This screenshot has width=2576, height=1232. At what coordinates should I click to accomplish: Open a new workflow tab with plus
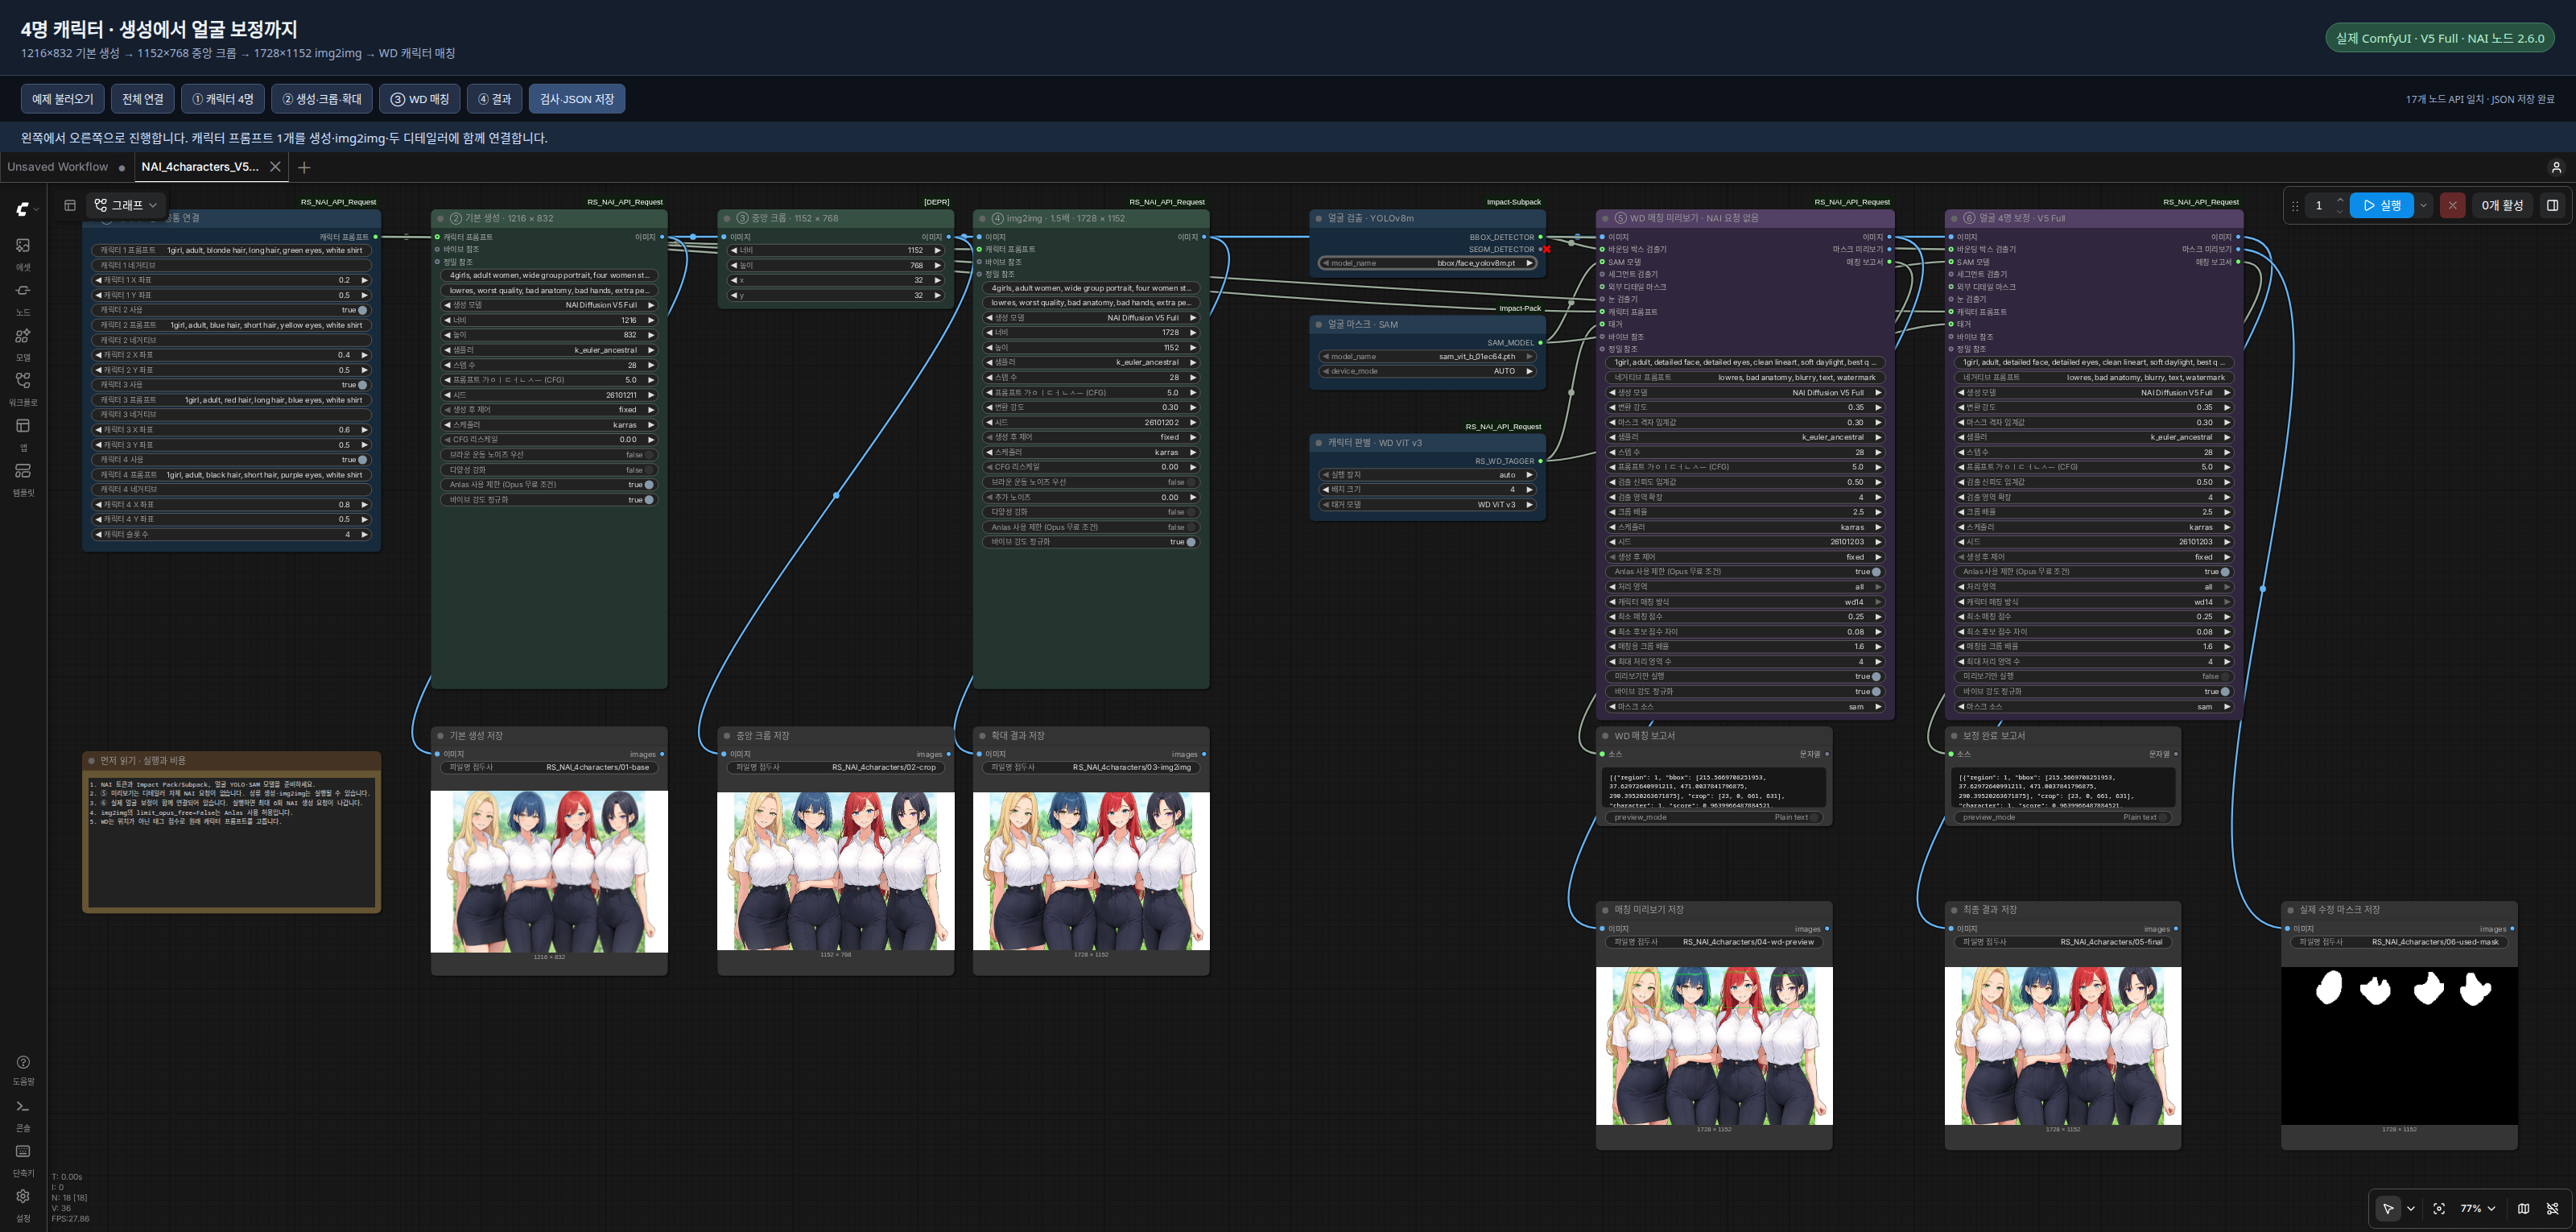(304, 167)
